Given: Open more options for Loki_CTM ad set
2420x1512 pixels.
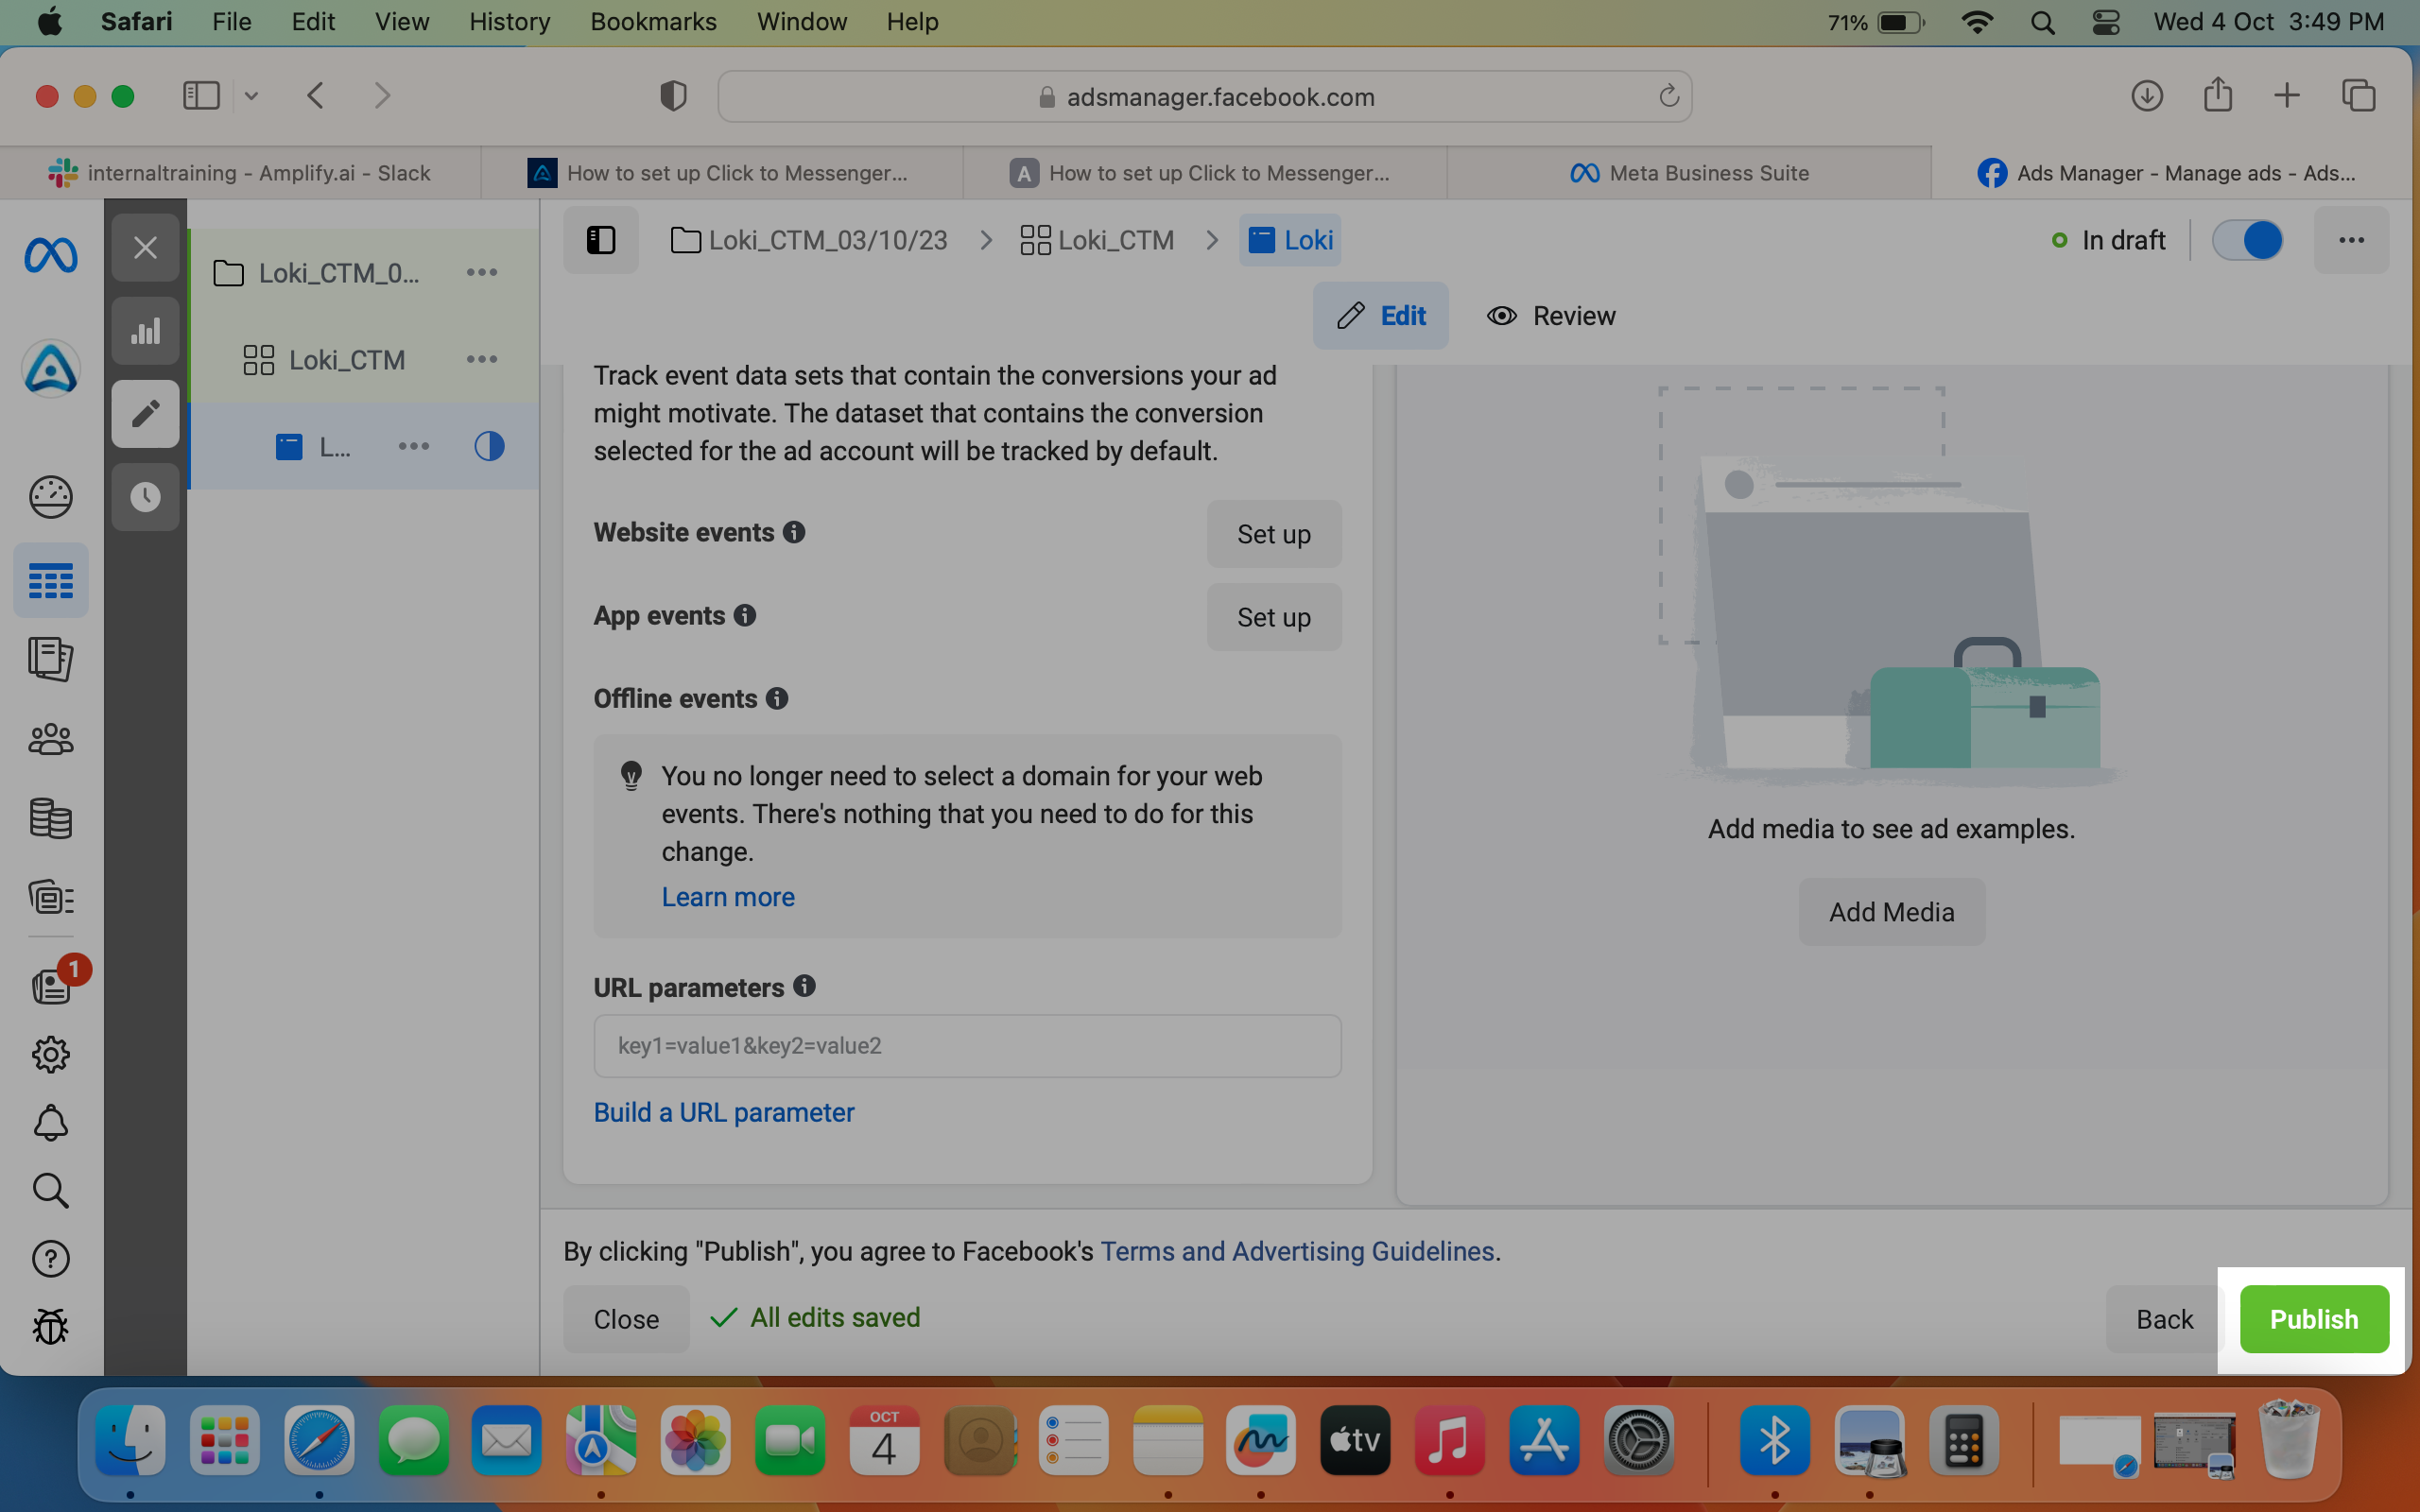Looking at the screenshot, I should pos(482,359).
